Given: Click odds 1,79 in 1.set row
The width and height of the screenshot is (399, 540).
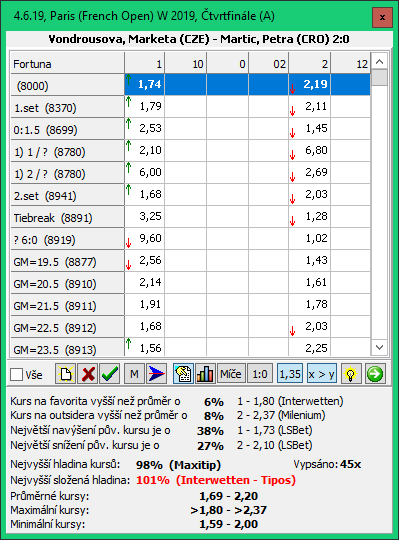Looking at the screenshot, I should click(x=145, y=106).
